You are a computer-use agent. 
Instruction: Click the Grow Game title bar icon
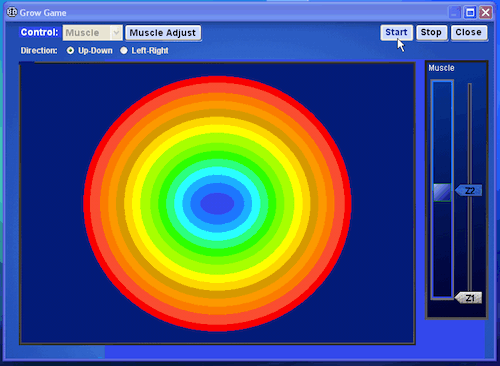(x=12, y=12)
